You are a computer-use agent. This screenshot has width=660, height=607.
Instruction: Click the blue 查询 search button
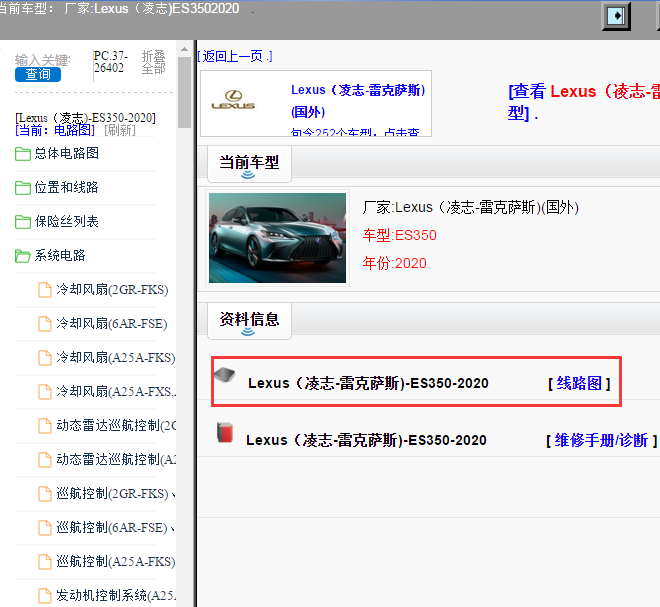pos(38,75)
